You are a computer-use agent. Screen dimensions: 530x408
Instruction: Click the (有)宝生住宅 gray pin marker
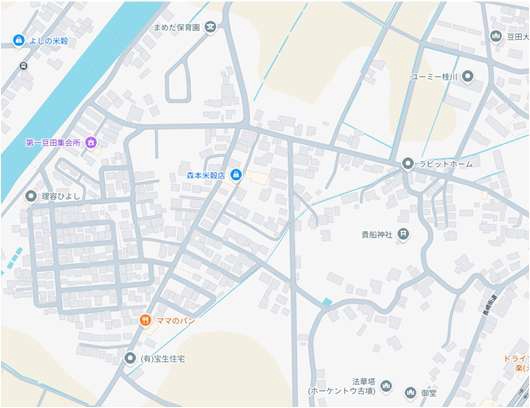[x=130, y=358]
